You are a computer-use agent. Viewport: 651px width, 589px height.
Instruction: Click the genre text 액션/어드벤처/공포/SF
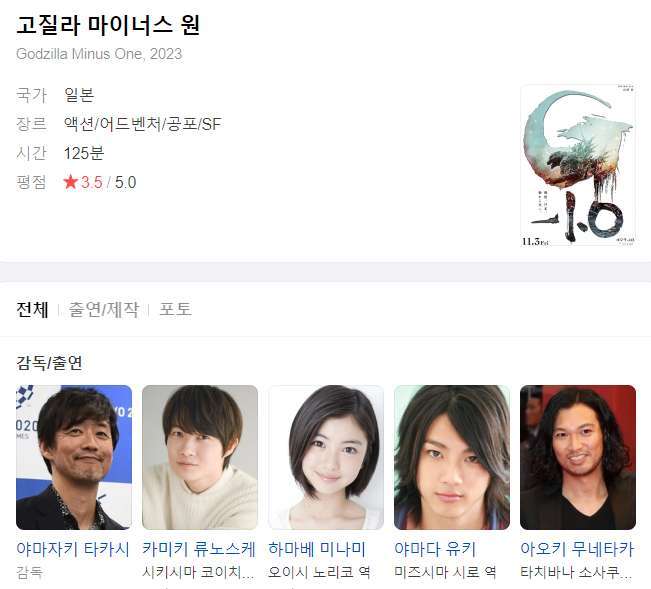142,124
